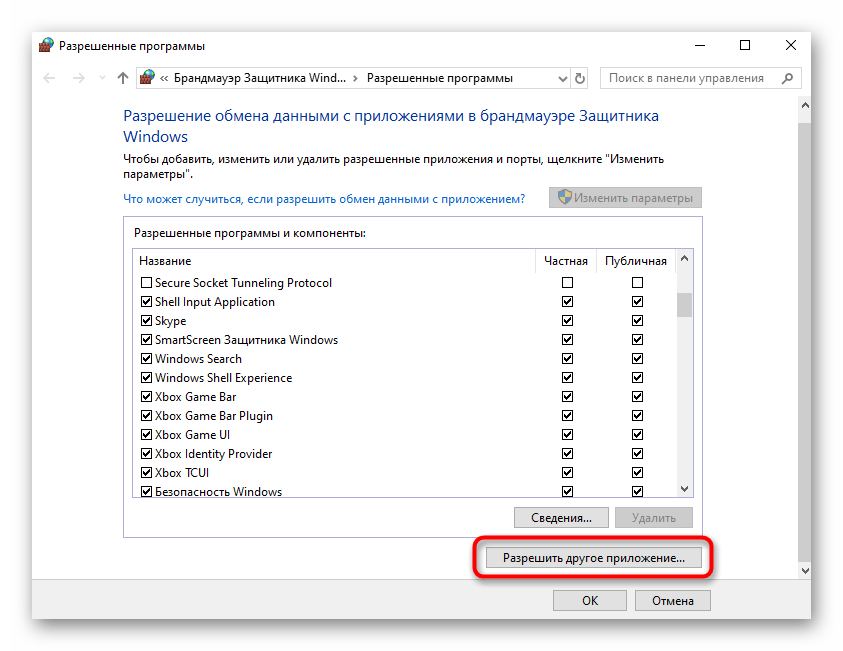Enable Secure Socket Tunneling Protocol checkbox

(x=146, y=283)
